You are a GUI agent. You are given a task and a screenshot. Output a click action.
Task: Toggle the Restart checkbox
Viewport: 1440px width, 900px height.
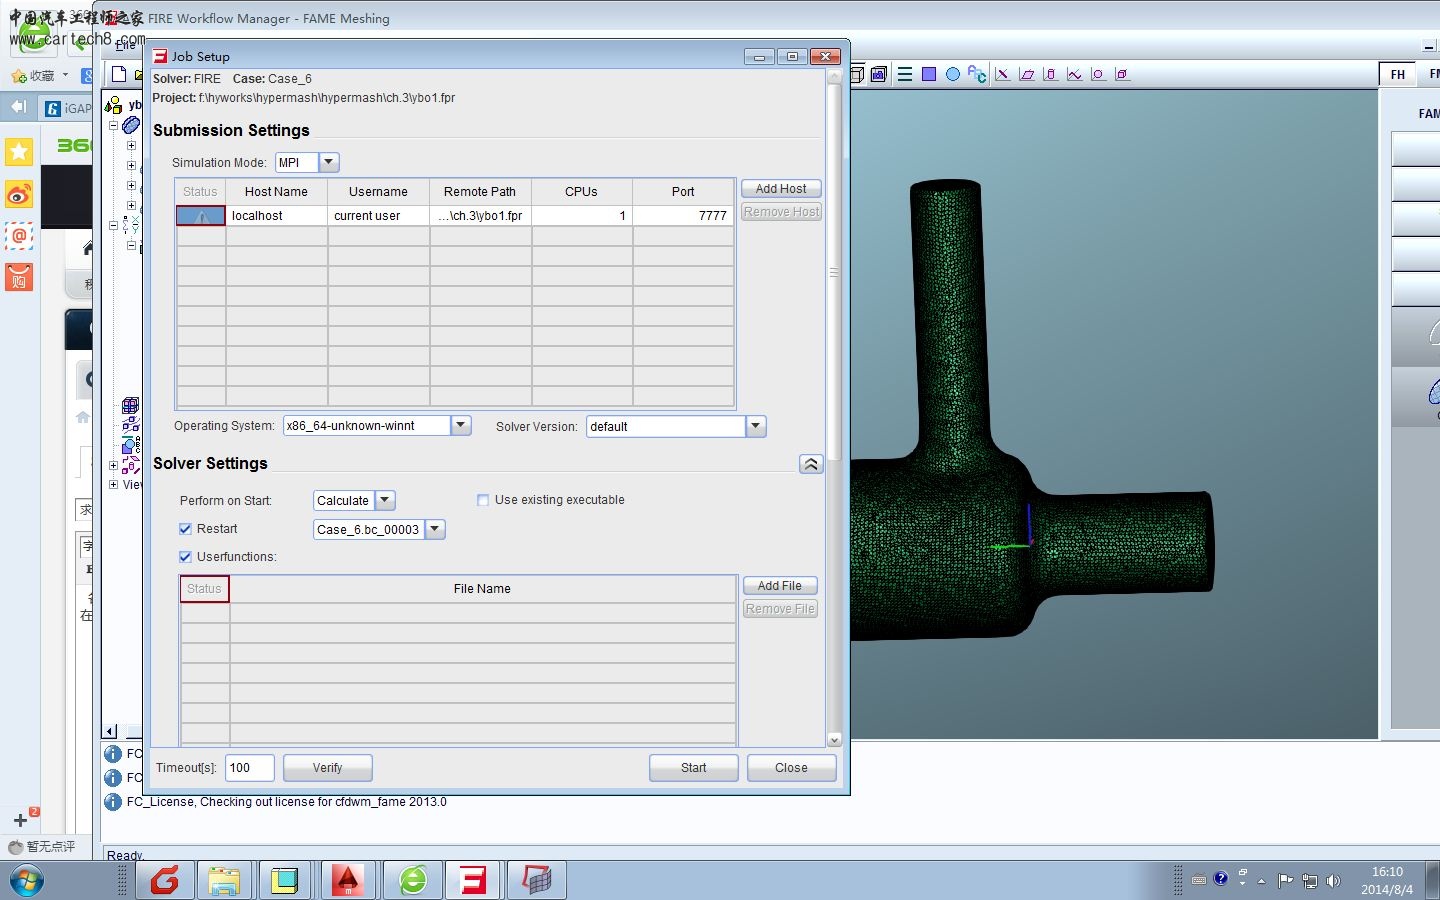pos(185,529)
